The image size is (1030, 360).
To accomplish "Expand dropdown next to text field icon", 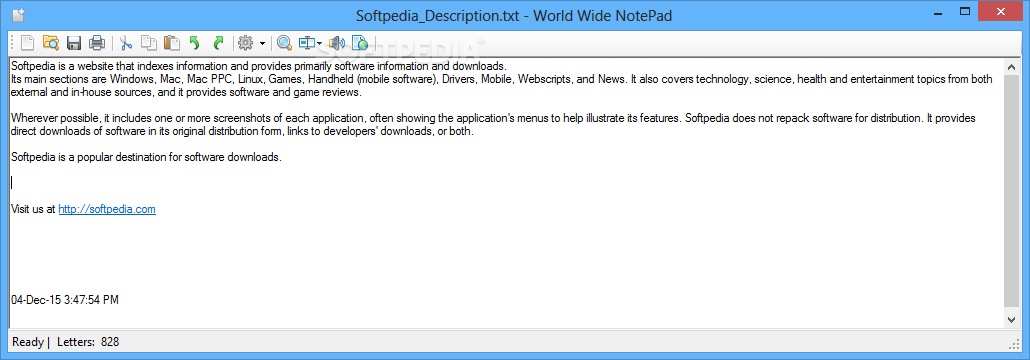I will coord(319,44).
